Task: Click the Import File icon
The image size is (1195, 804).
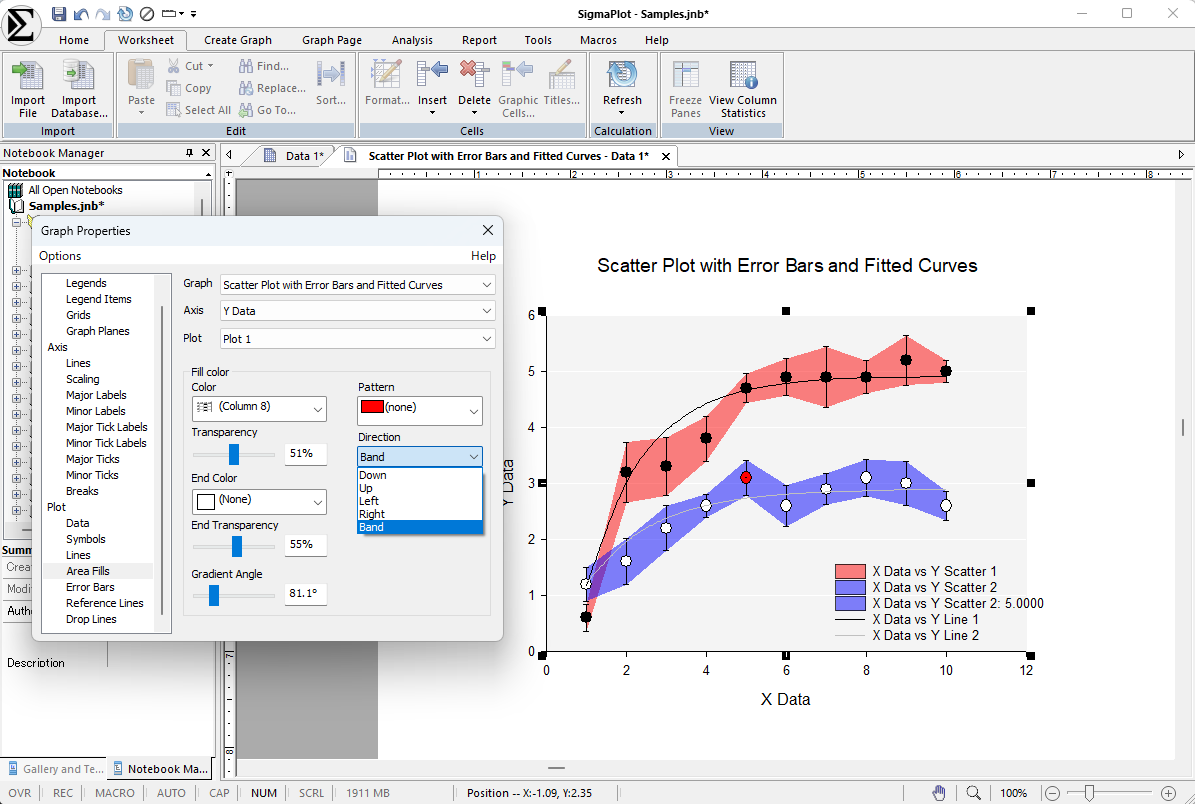Action: (x=28, y=78)
